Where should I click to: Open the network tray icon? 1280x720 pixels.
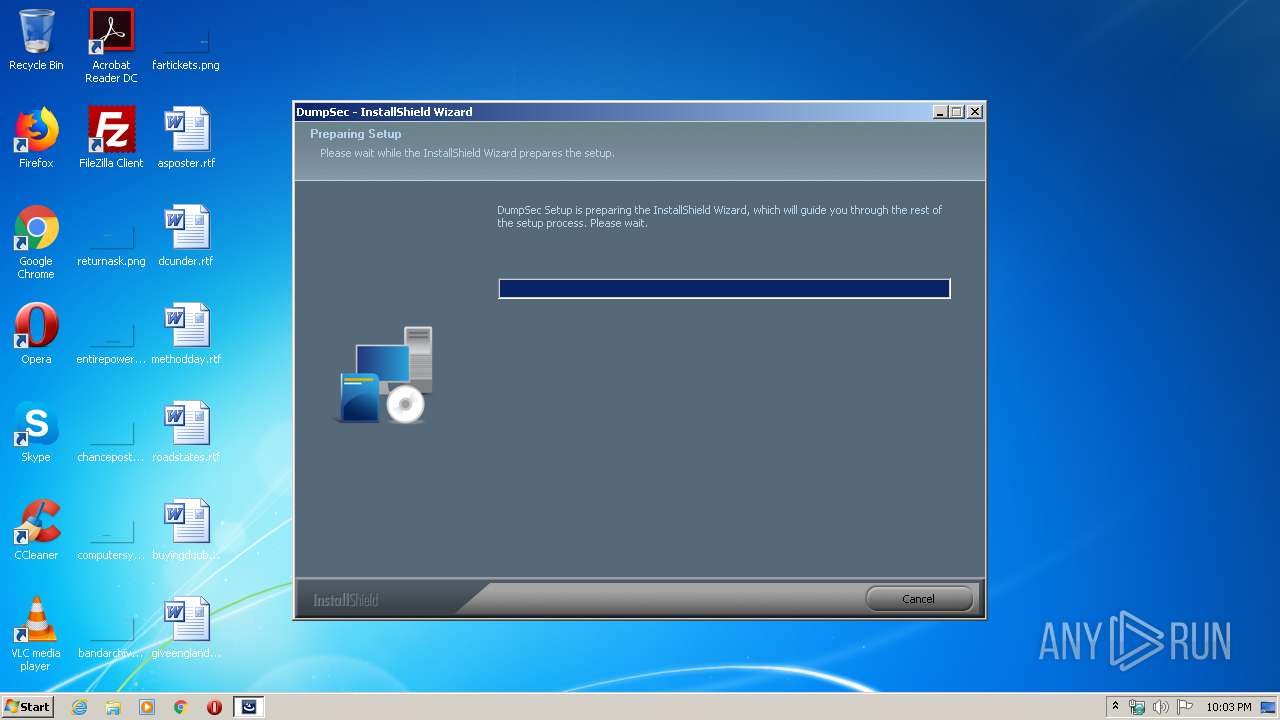pyautogui.click(x=1137, y=707)
